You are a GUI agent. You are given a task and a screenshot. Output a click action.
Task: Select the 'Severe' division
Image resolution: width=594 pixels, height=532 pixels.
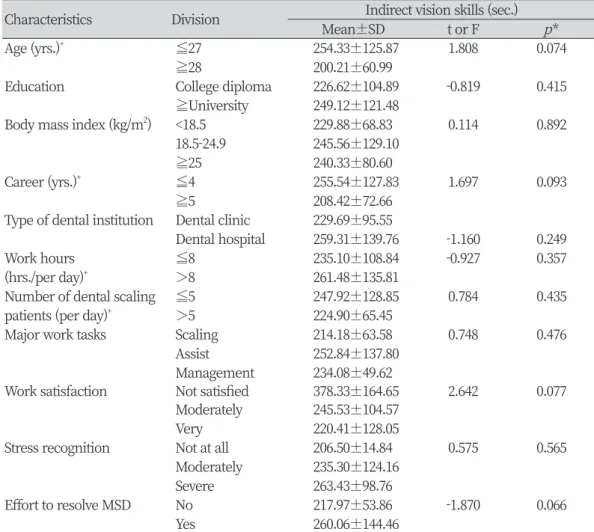[195, 486]
